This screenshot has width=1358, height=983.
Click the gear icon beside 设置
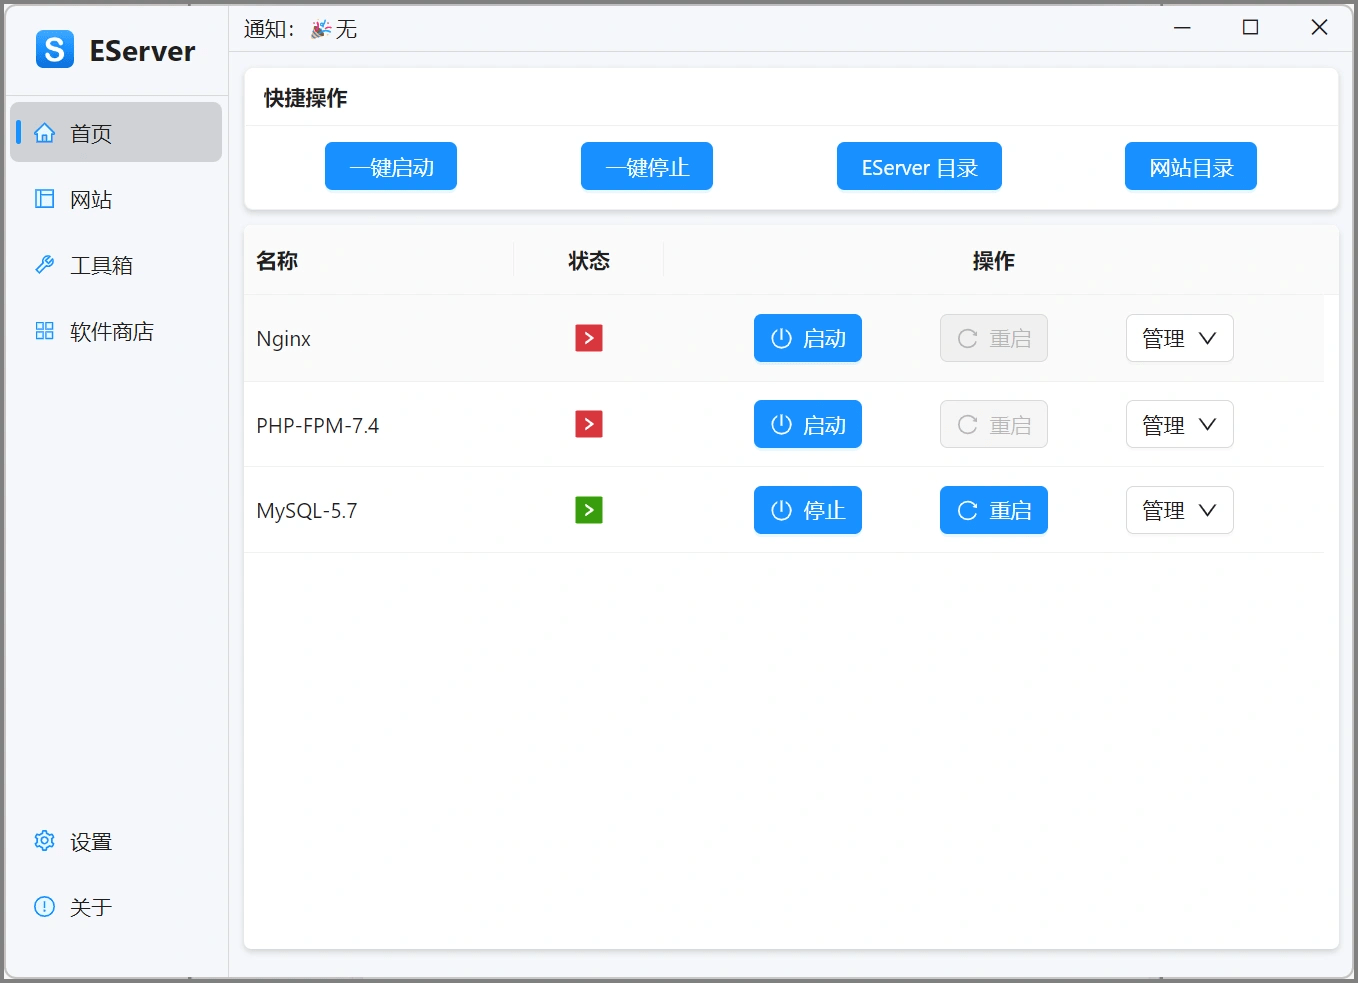point(45,841)
